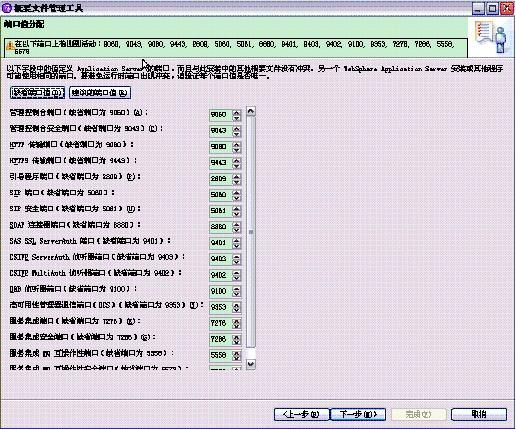Proceed with the 下一步 button
The height and width of the screenshot is (429, 516).
[x=358, y=414]
